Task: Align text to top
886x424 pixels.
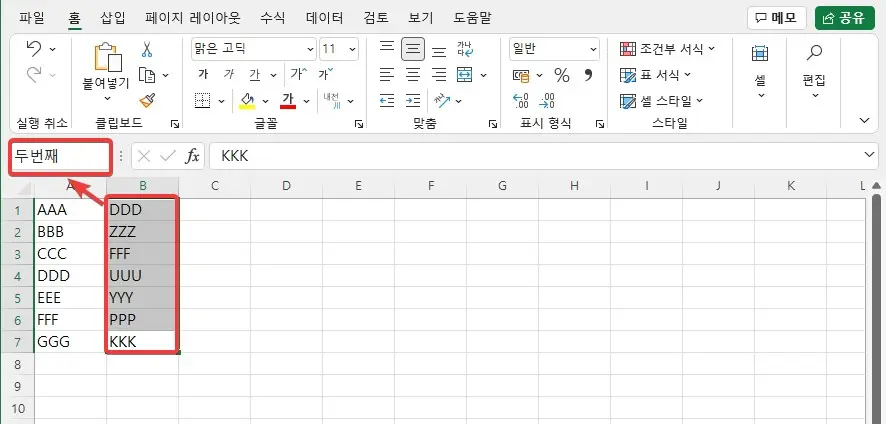Action: pos(387,49)
